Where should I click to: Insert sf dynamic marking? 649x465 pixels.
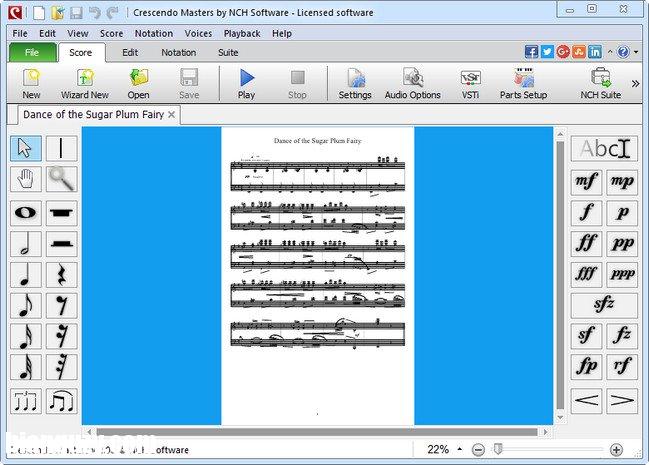(x=587, y=335)
